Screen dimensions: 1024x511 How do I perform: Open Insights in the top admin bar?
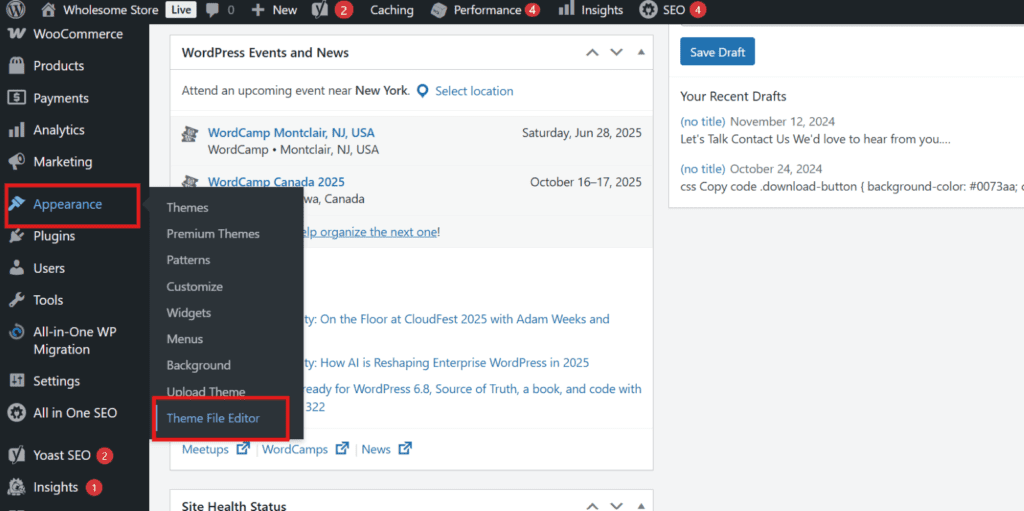tap(591, 10)
